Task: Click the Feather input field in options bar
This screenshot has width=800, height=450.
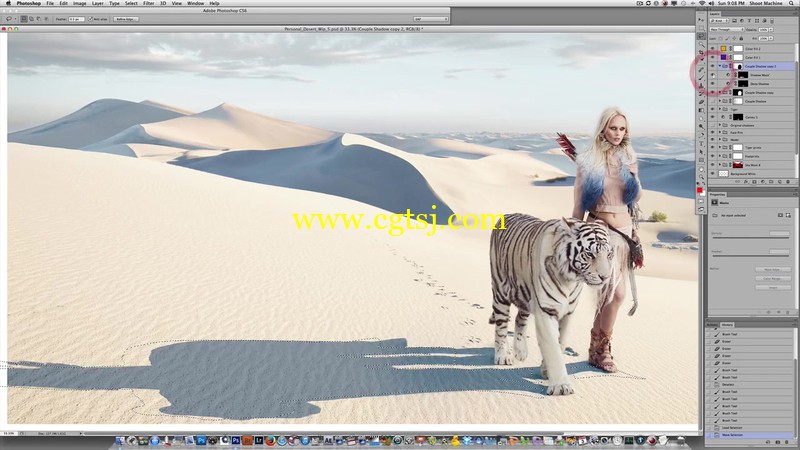Action: pos(77,19)
